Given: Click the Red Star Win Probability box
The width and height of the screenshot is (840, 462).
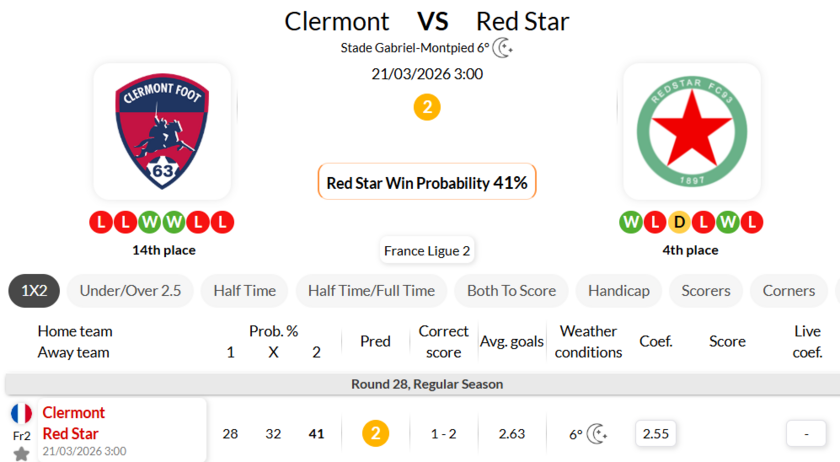Looking at the screenshot, I should point(427,182).
